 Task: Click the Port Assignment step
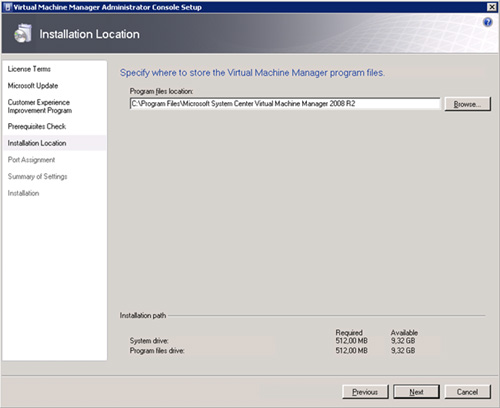point(31,160)
